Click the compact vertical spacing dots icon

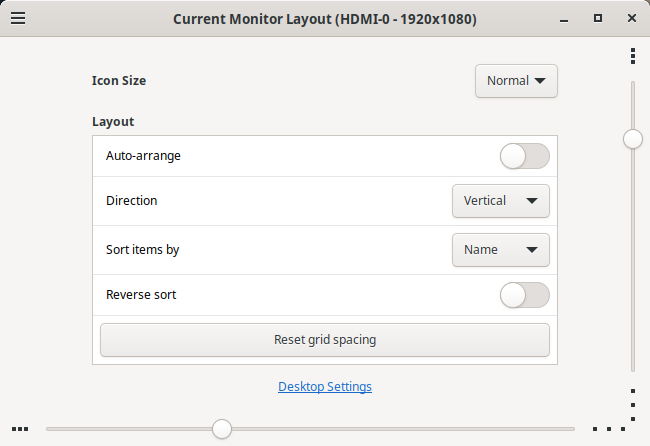point(633,55)
